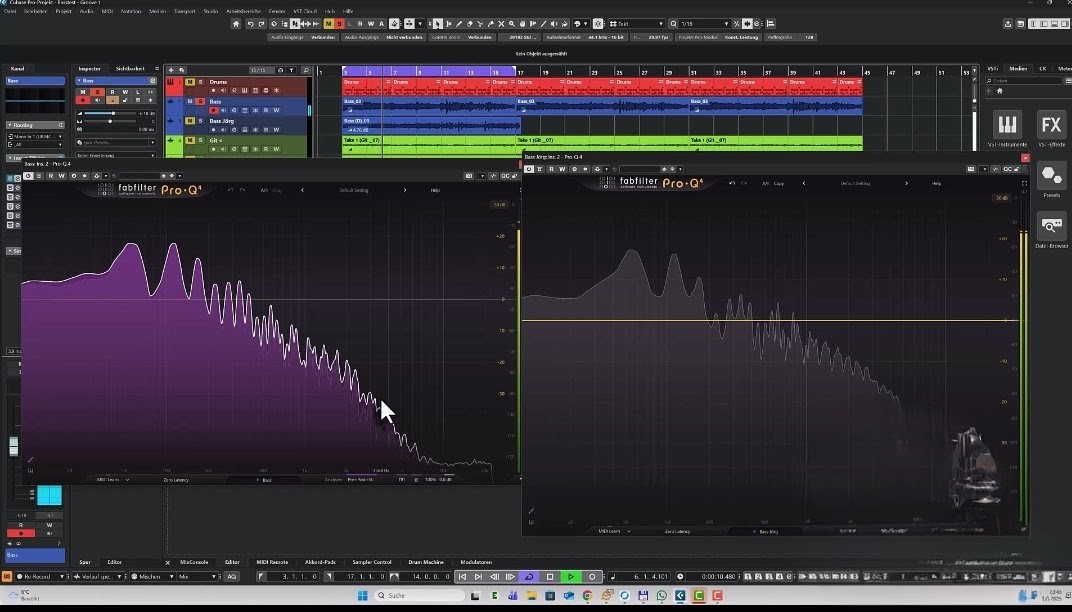Viewport: 1072px width, 612px height.
Task: Click the media rack home icon
Action: [x=999, y=90]
